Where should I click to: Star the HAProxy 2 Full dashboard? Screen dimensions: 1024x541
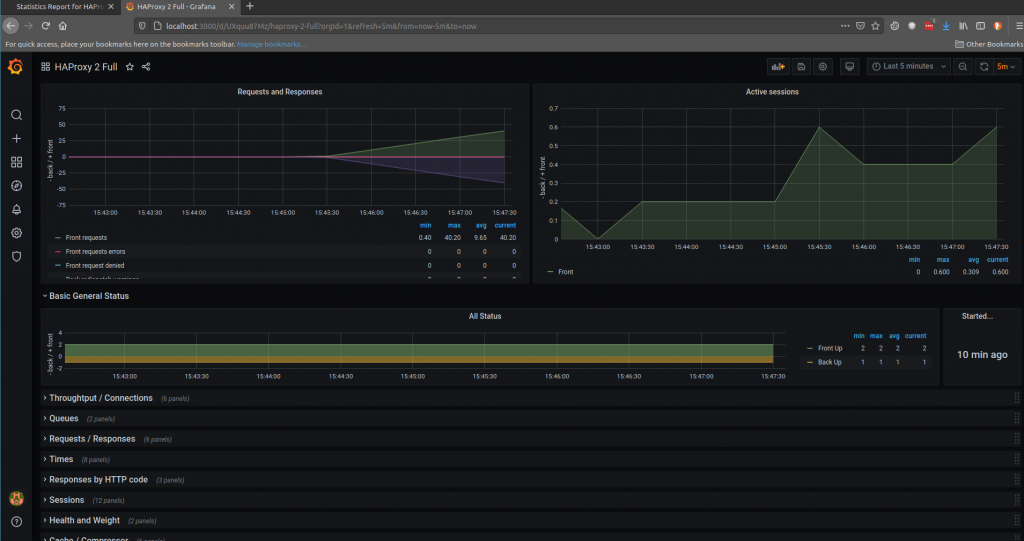[x=129, y=67]
